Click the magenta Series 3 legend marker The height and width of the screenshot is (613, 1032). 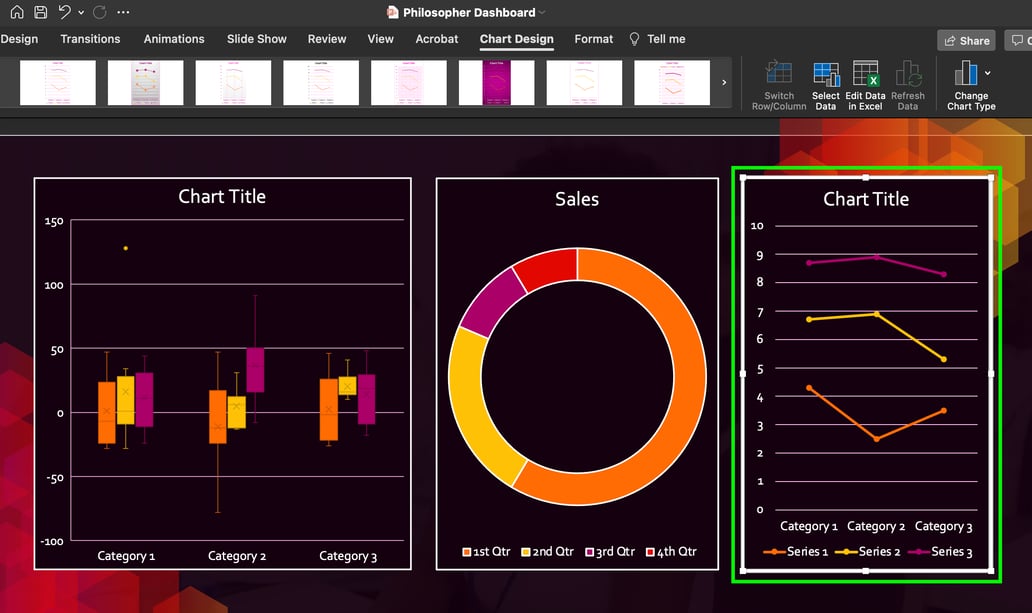[918, 551]
